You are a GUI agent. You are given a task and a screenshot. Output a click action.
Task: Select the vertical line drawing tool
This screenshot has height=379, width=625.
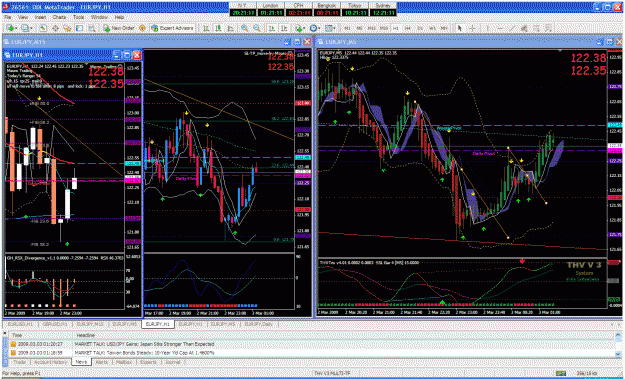(488, 28)
